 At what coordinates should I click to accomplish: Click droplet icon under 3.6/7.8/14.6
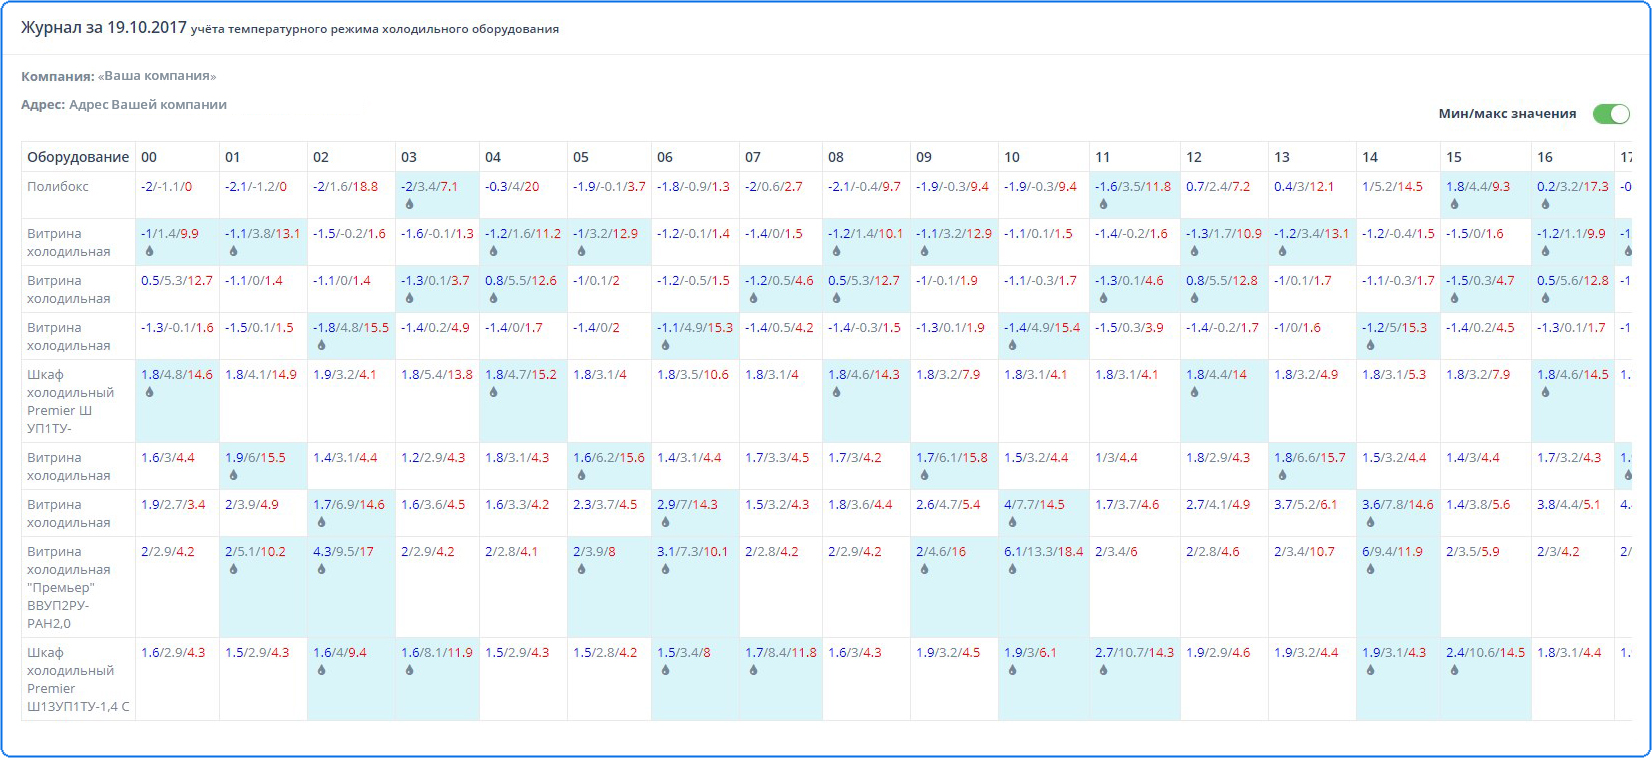tap(1370, 522)
